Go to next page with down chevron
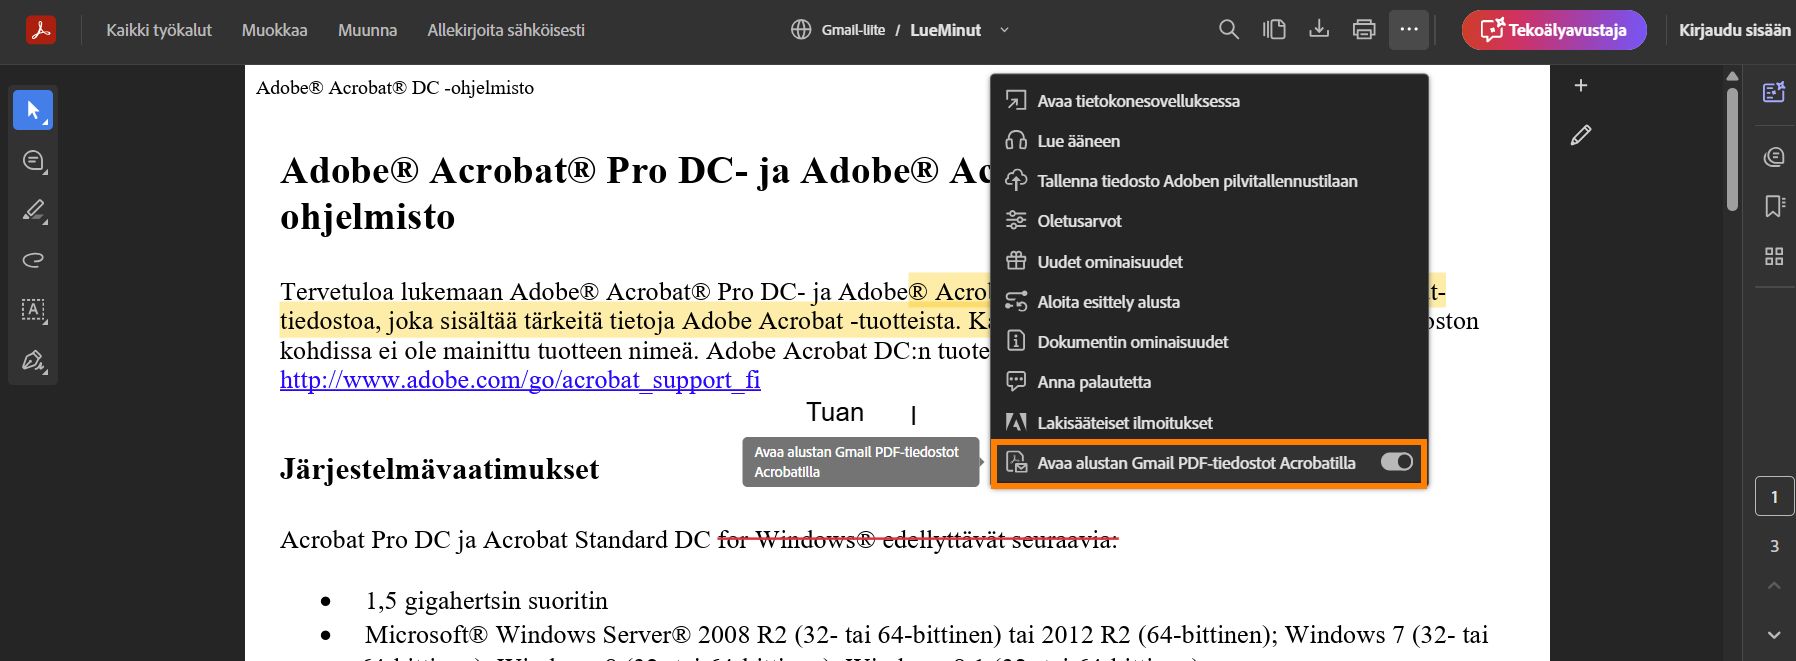 1774,635
